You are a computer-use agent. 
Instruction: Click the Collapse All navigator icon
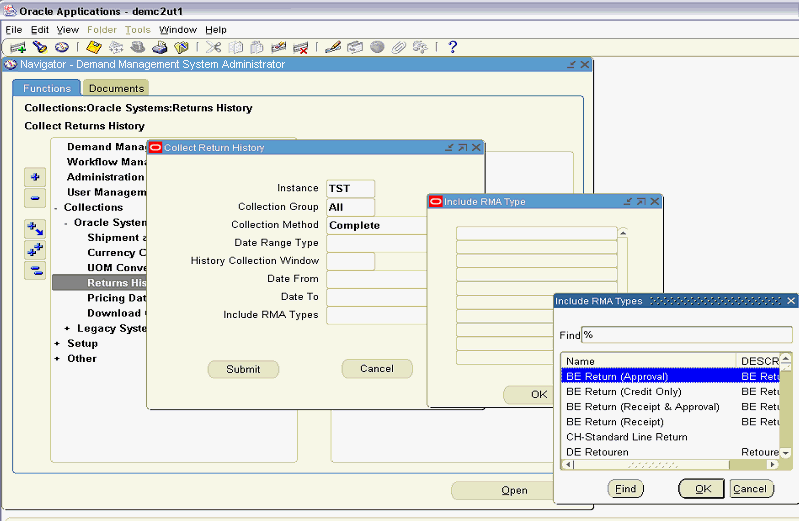point(35,270)
